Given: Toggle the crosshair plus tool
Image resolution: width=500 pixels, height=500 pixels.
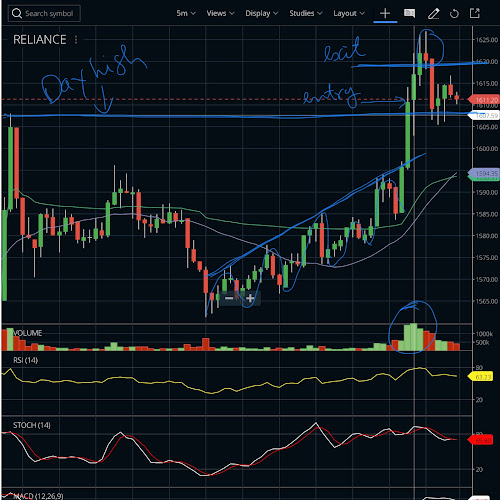Looking at the screenshot, I should tap(385, 13).
